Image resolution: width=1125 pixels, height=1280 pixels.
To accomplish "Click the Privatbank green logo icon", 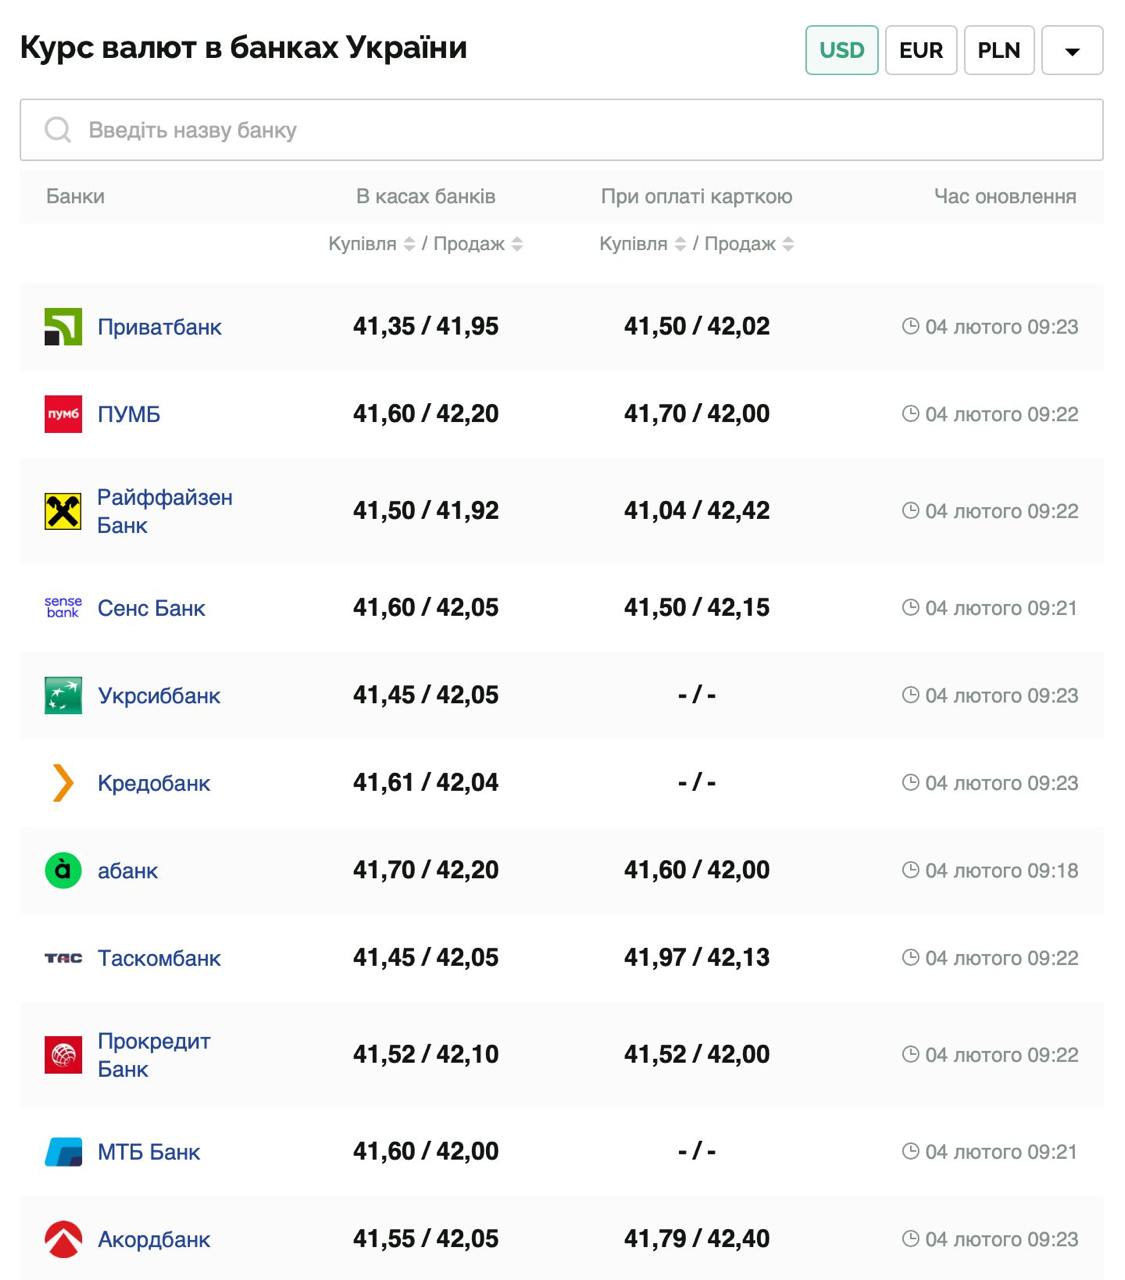I will (x=63, y=327).
